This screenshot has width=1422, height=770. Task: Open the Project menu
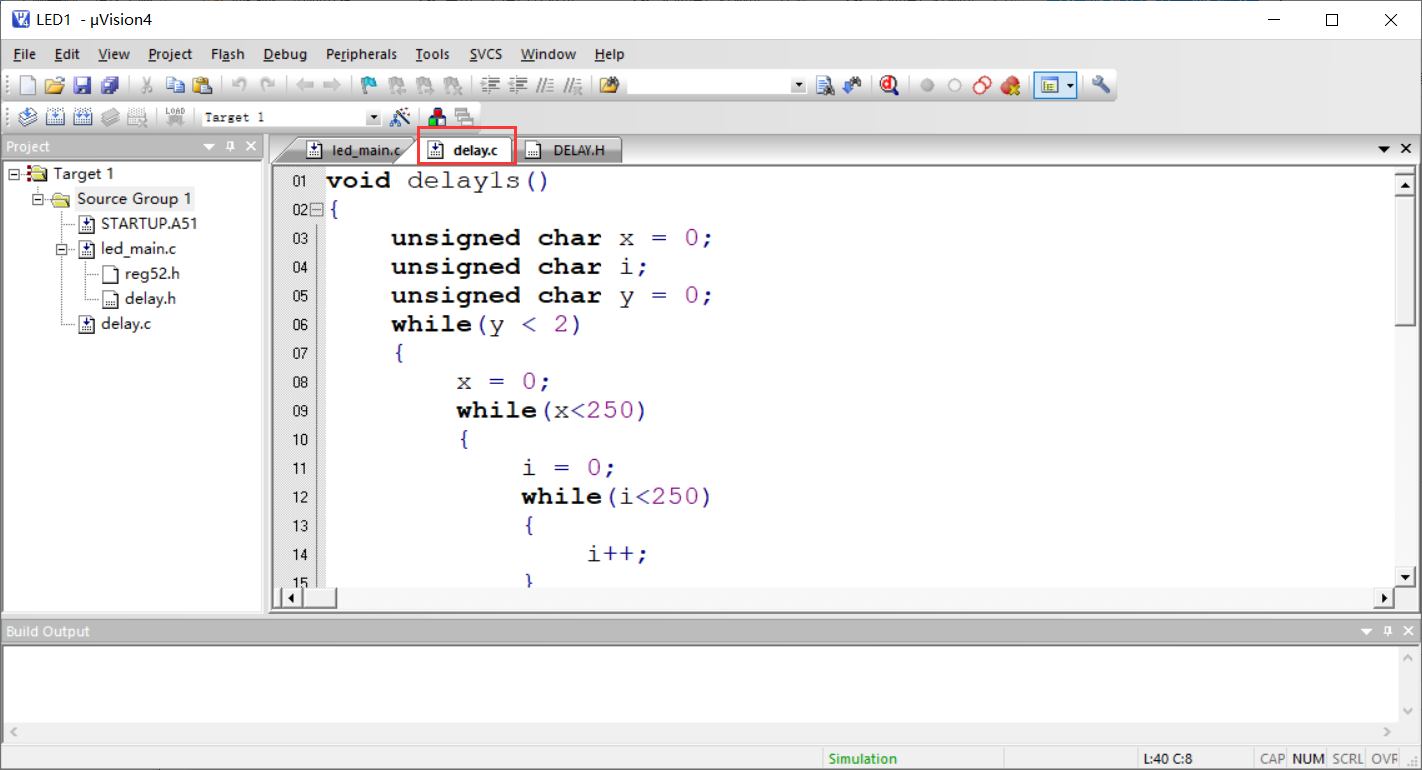tap(170, 54)
